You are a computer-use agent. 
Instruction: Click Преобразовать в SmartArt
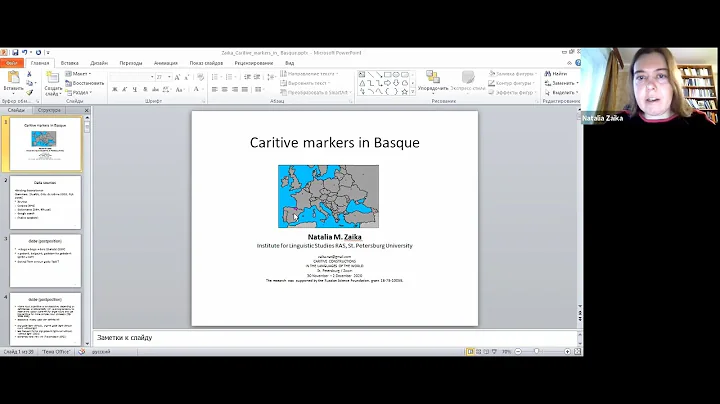[315, 92]
